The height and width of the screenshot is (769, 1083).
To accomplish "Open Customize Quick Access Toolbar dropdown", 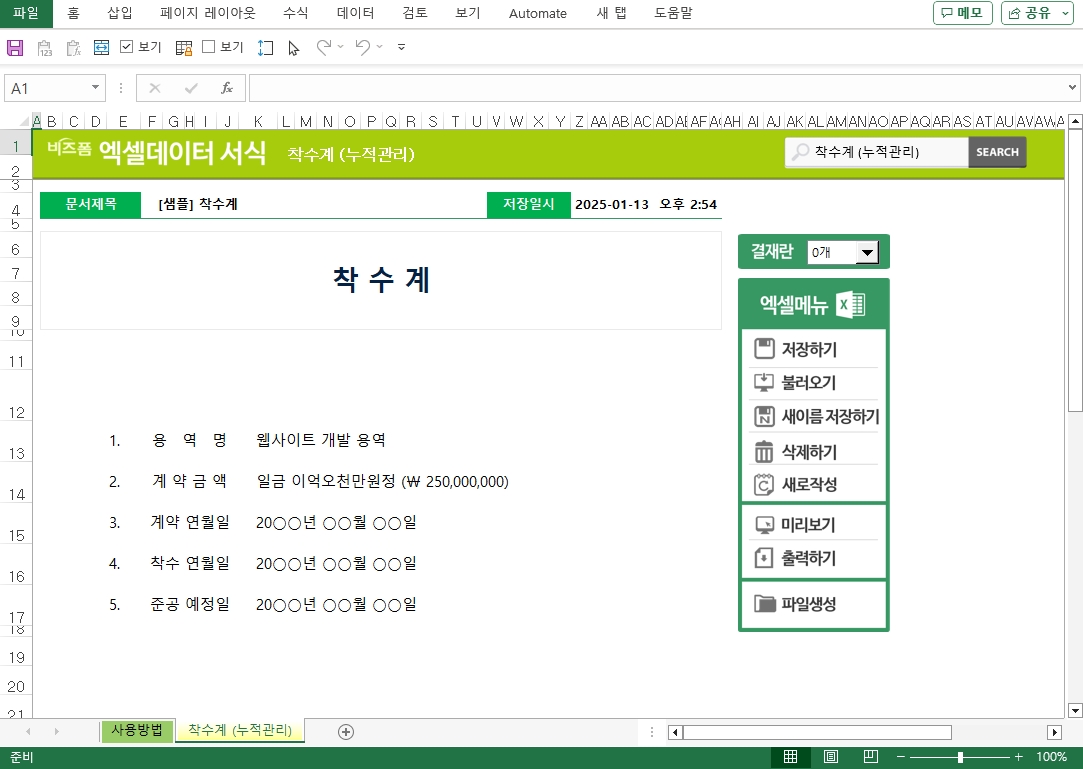I will pyautogui.click(x=401, y=47).
